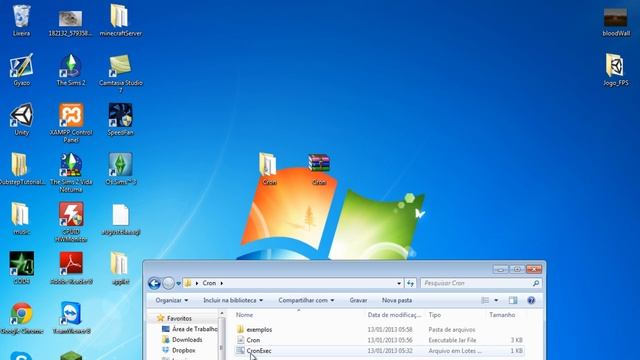This screenshot has height=360, width=640.
Task: Select the Jogo_FPS Unity folder icon
Action: [x=616, y=70]
